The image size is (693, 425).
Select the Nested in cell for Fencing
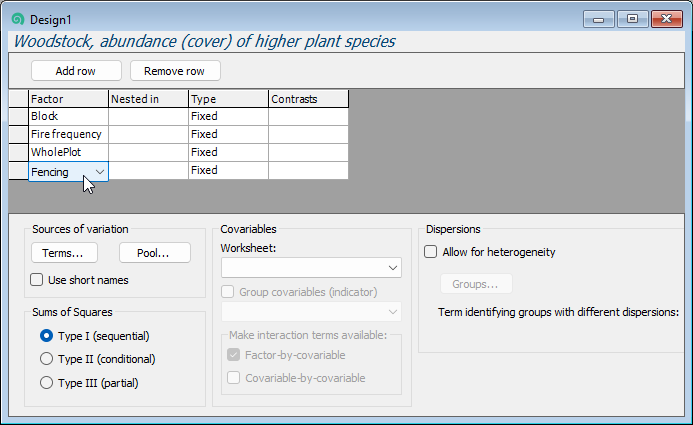pyautogui.click(x=148, y=171)
